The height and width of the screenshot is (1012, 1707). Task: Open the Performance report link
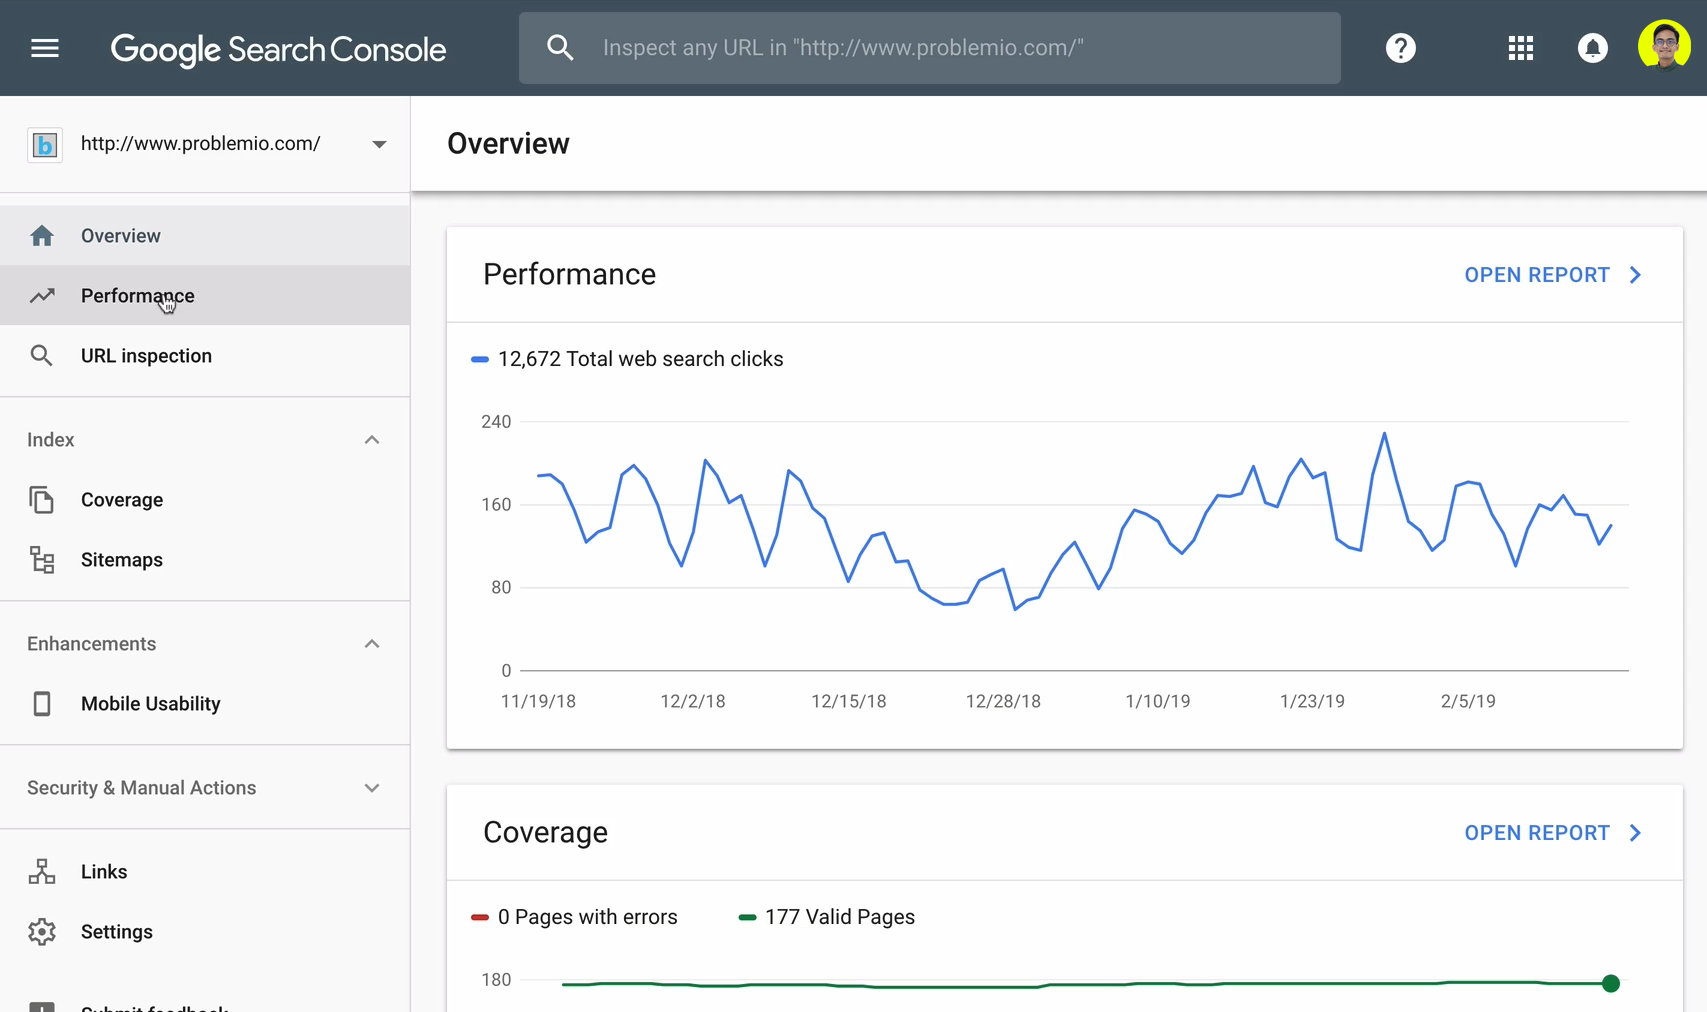pos(1552,275)
